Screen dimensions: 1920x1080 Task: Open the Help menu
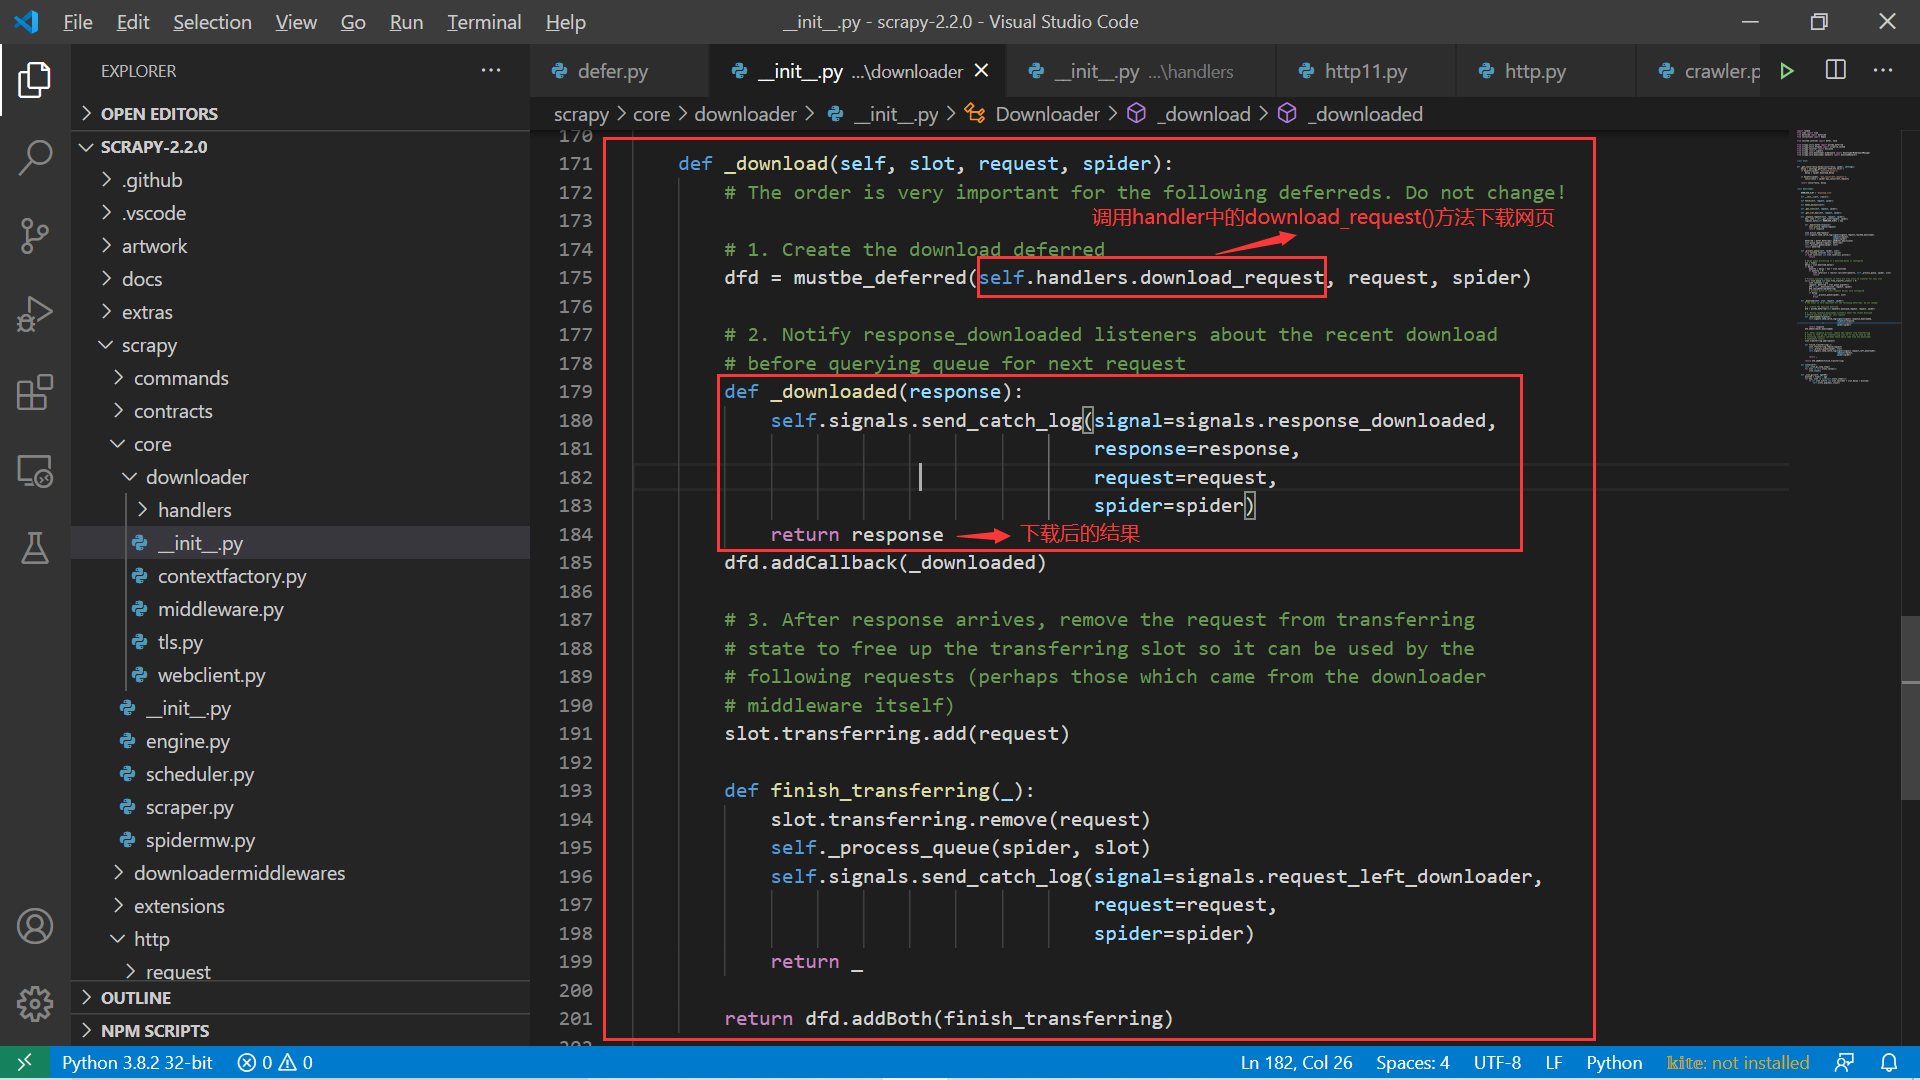point(566,22)
